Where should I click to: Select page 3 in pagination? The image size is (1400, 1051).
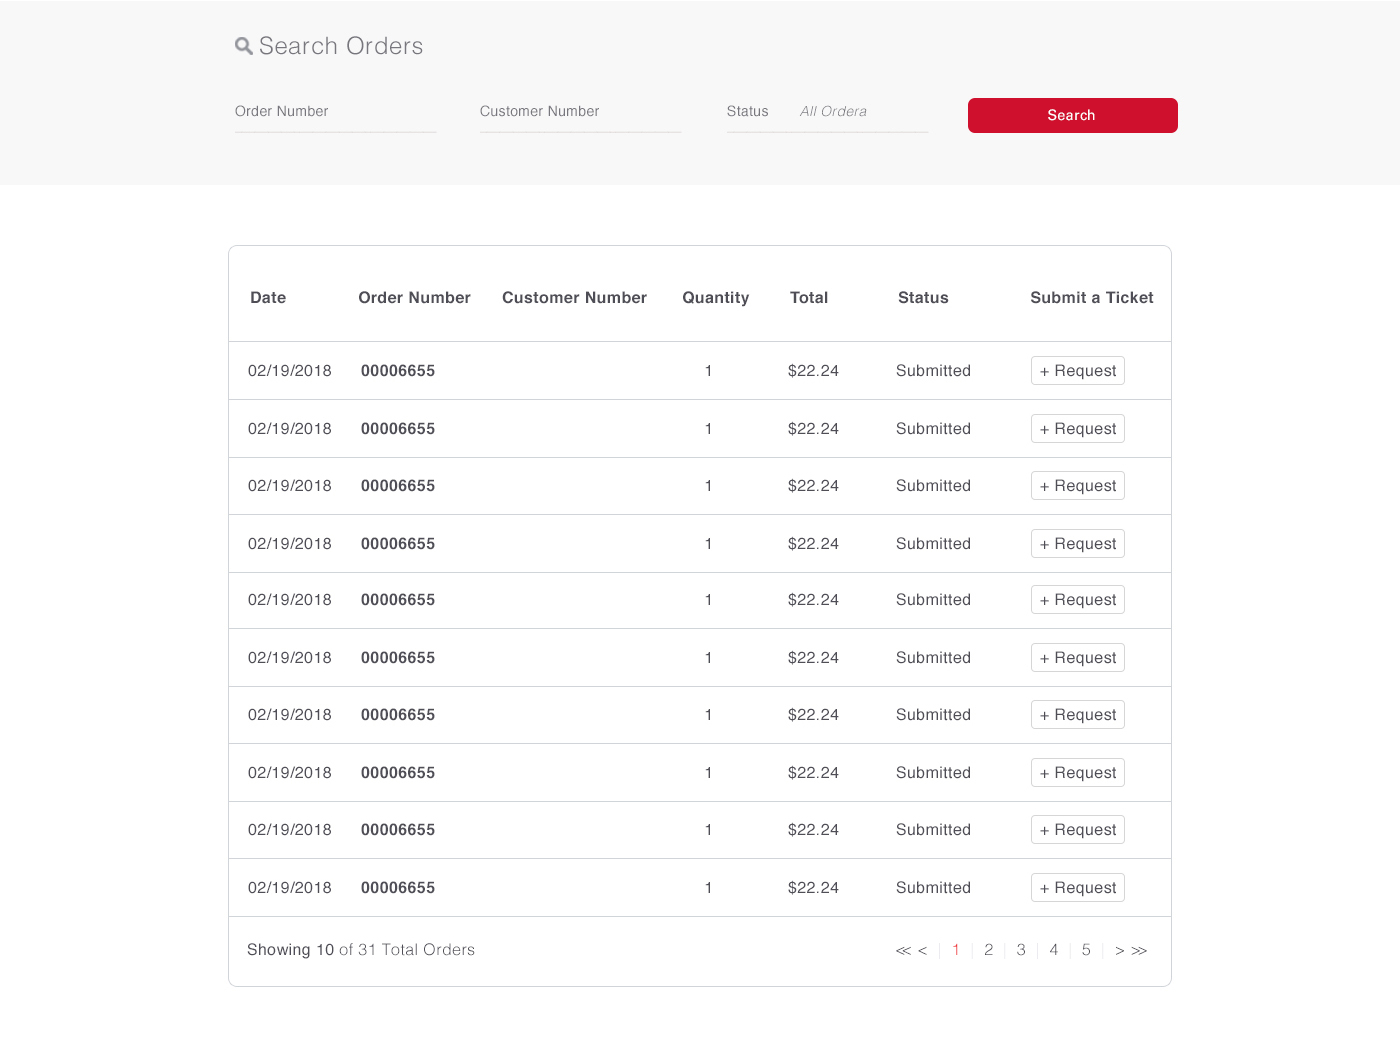[x=1021, y=950]
